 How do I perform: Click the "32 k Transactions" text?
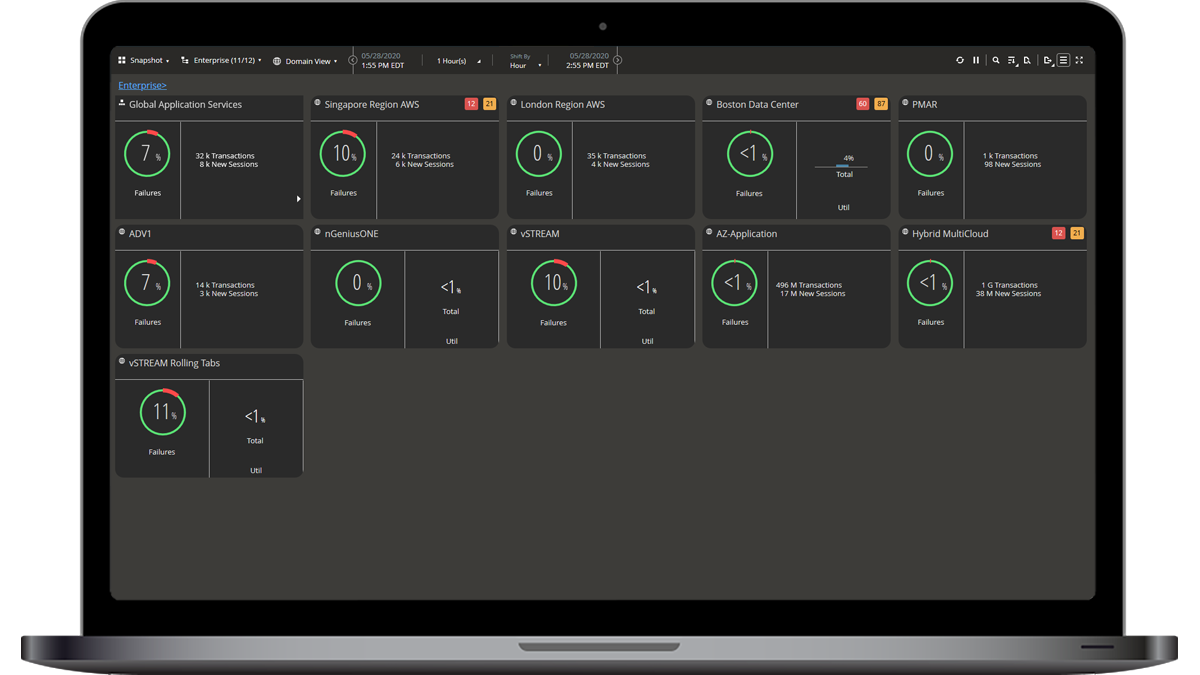pyautogui.click(x=225, y=156)
